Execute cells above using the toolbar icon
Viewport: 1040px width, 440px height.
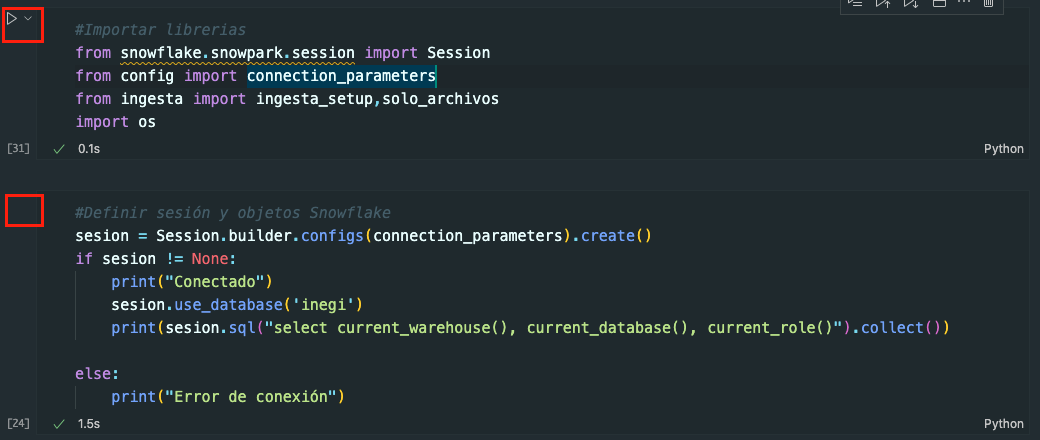[883, 4]
